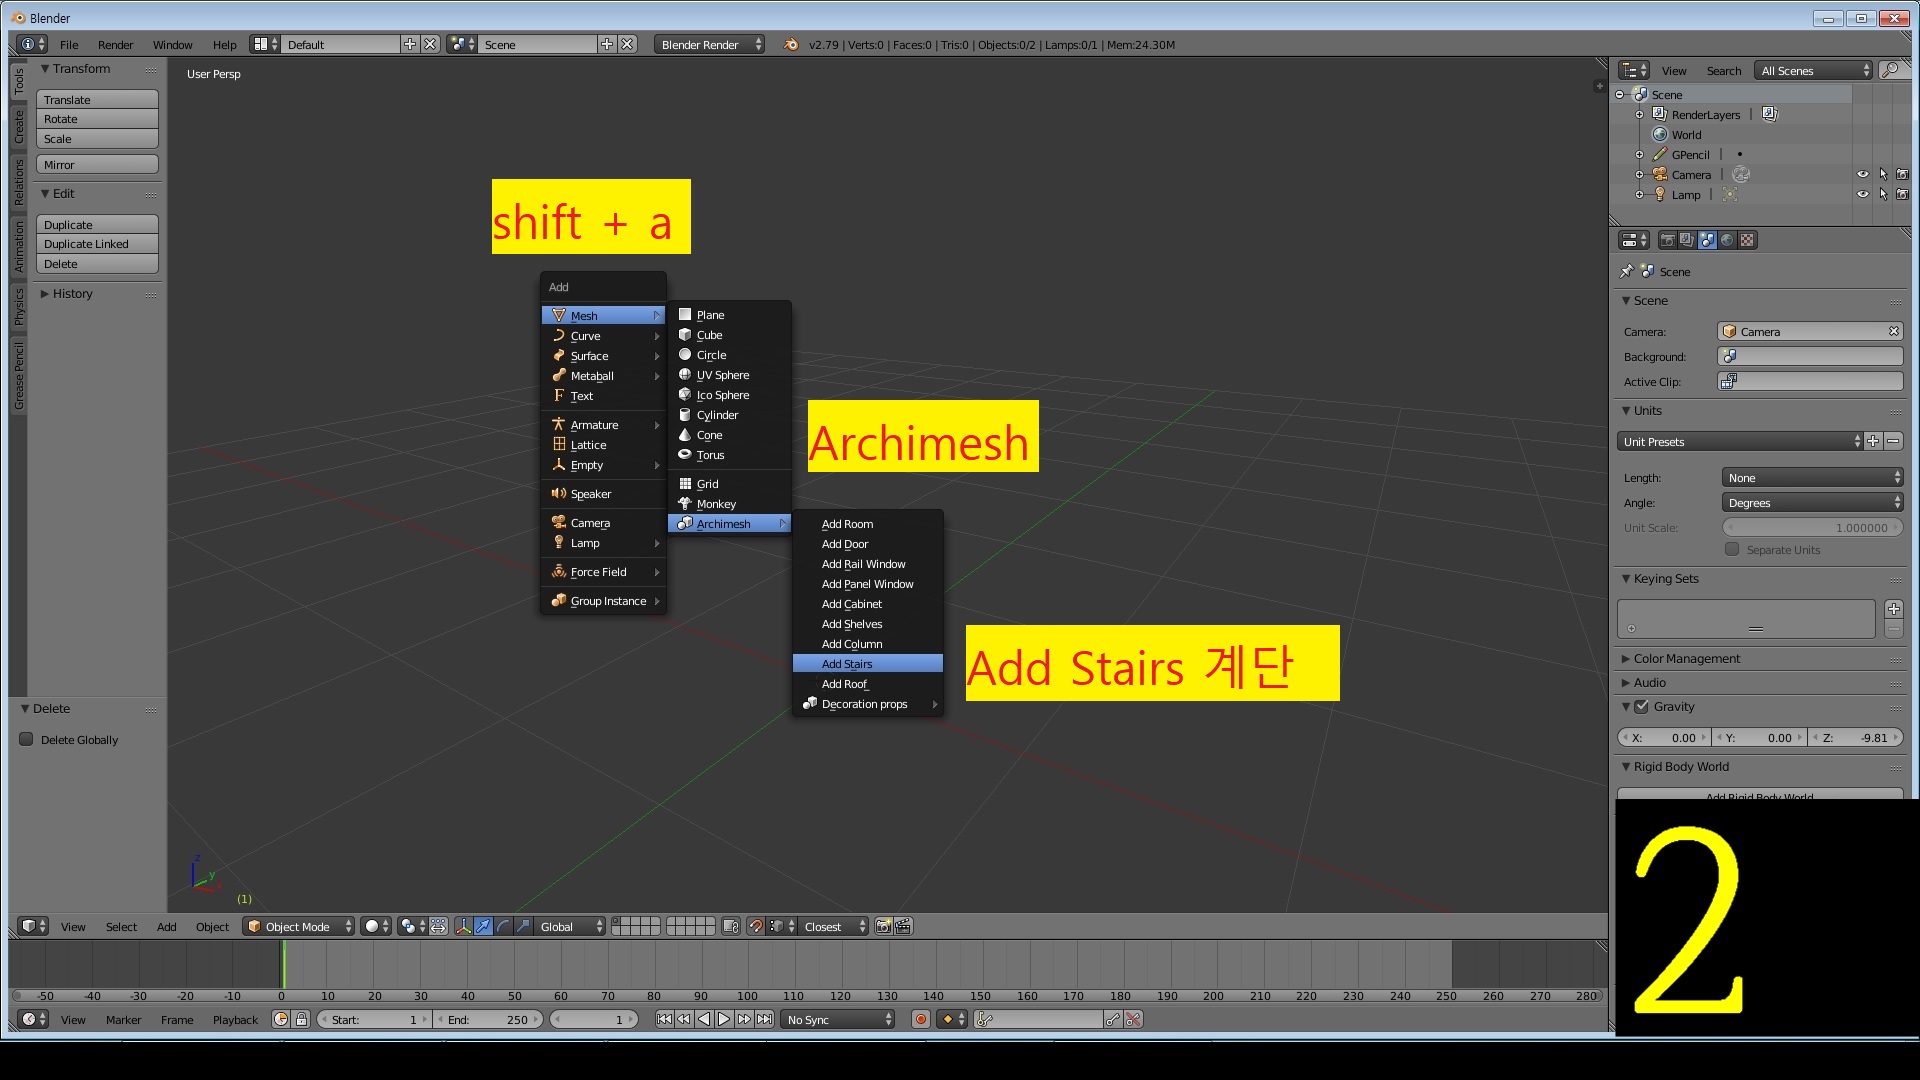Click the Duplicate Linked button
The height and width of the screenshot is (1080, 1920).
97,243
